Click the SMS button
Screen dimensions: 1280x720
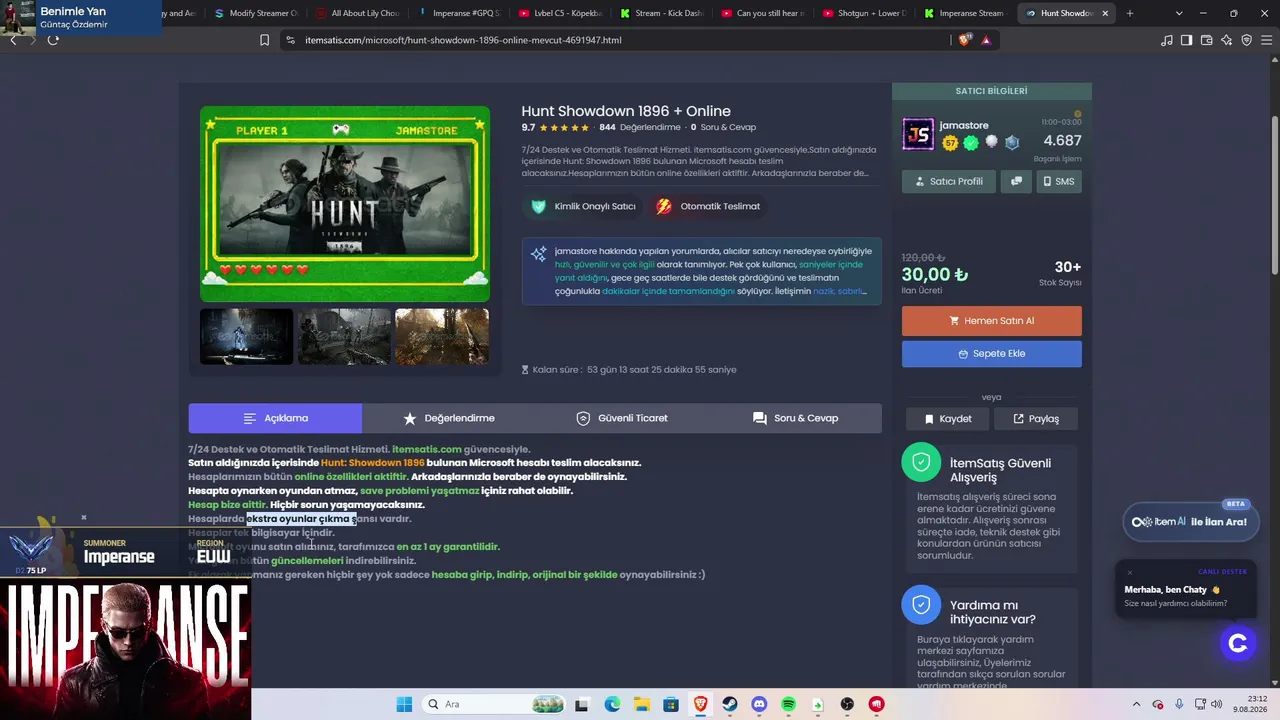(1058, 181)
